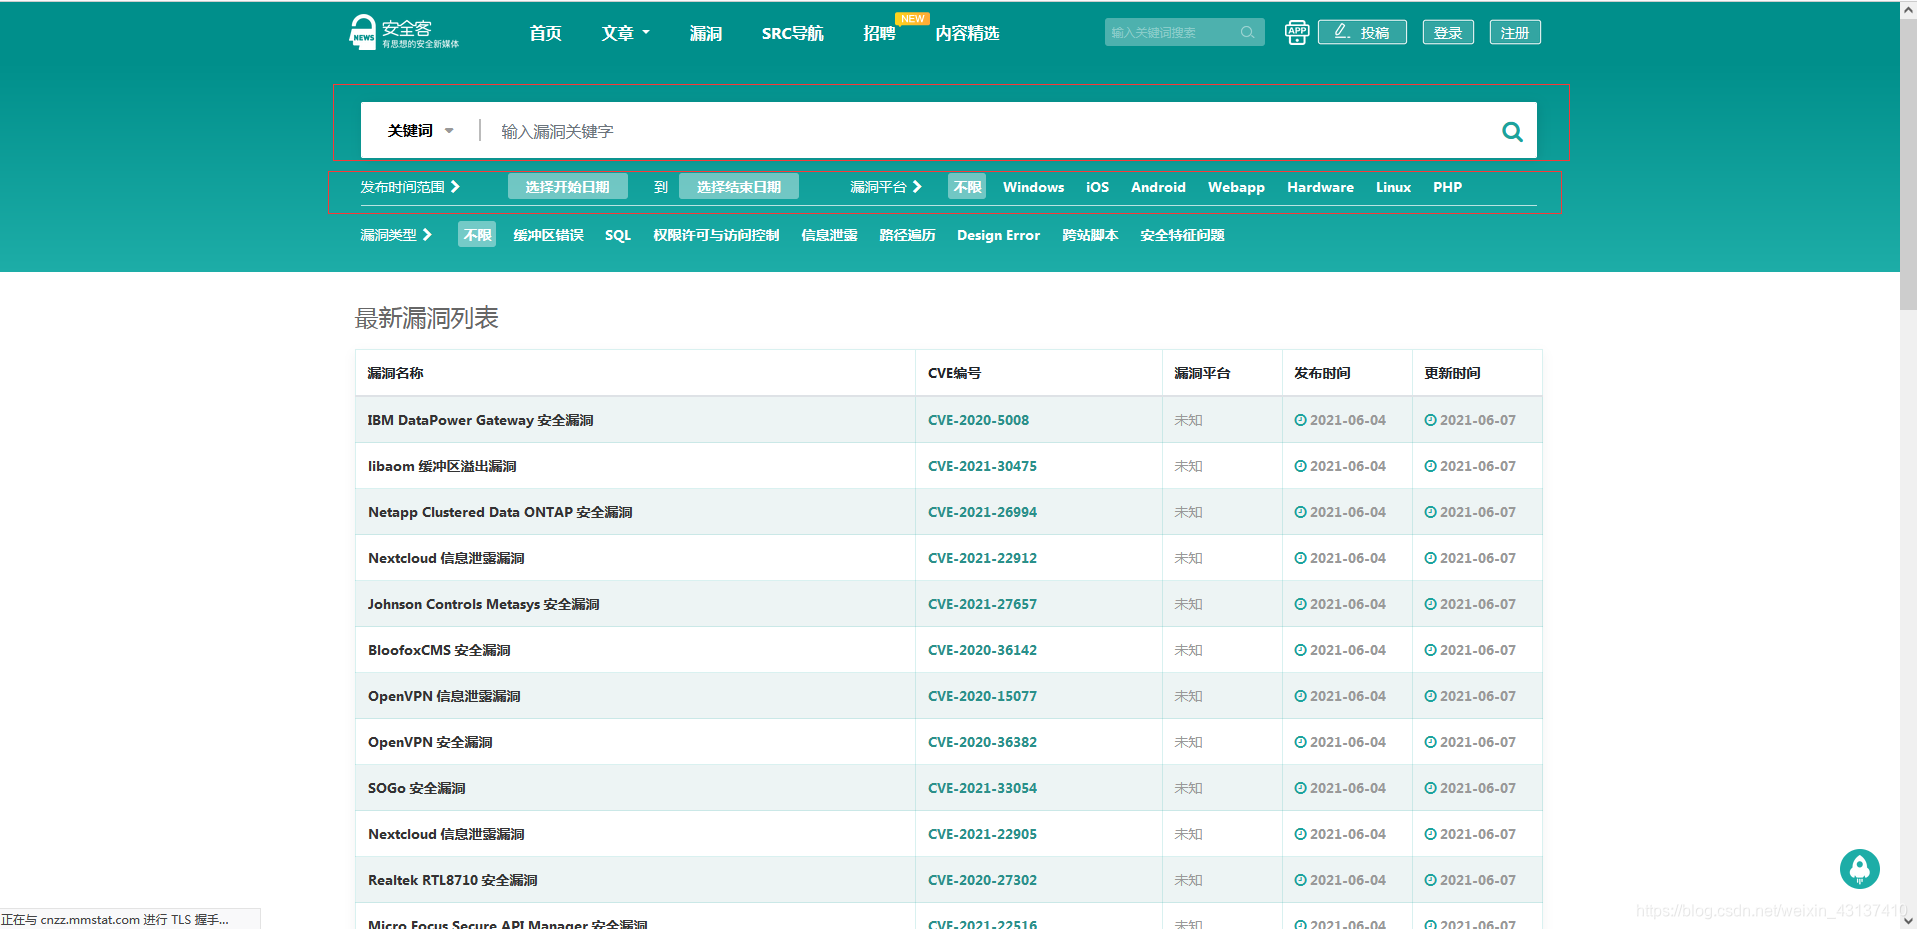Open IBM DataPower Gateway 安全漏洞 entry
The height and width of the screenshot is (929, 1917).
[480, 420]
